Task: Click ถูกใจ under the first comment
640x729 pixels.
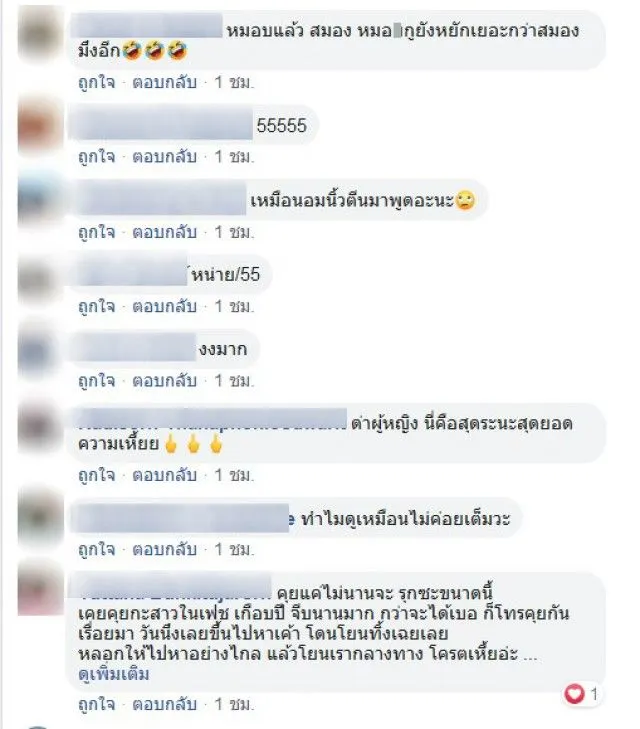Action: click(97, 82)
